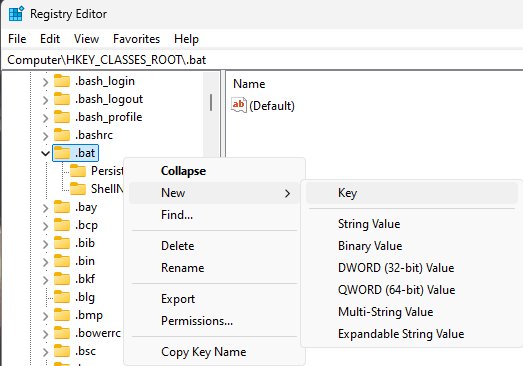Select Export from the context menu
The width and height of the screenshot is (523, 366).
tap(214, 299)
